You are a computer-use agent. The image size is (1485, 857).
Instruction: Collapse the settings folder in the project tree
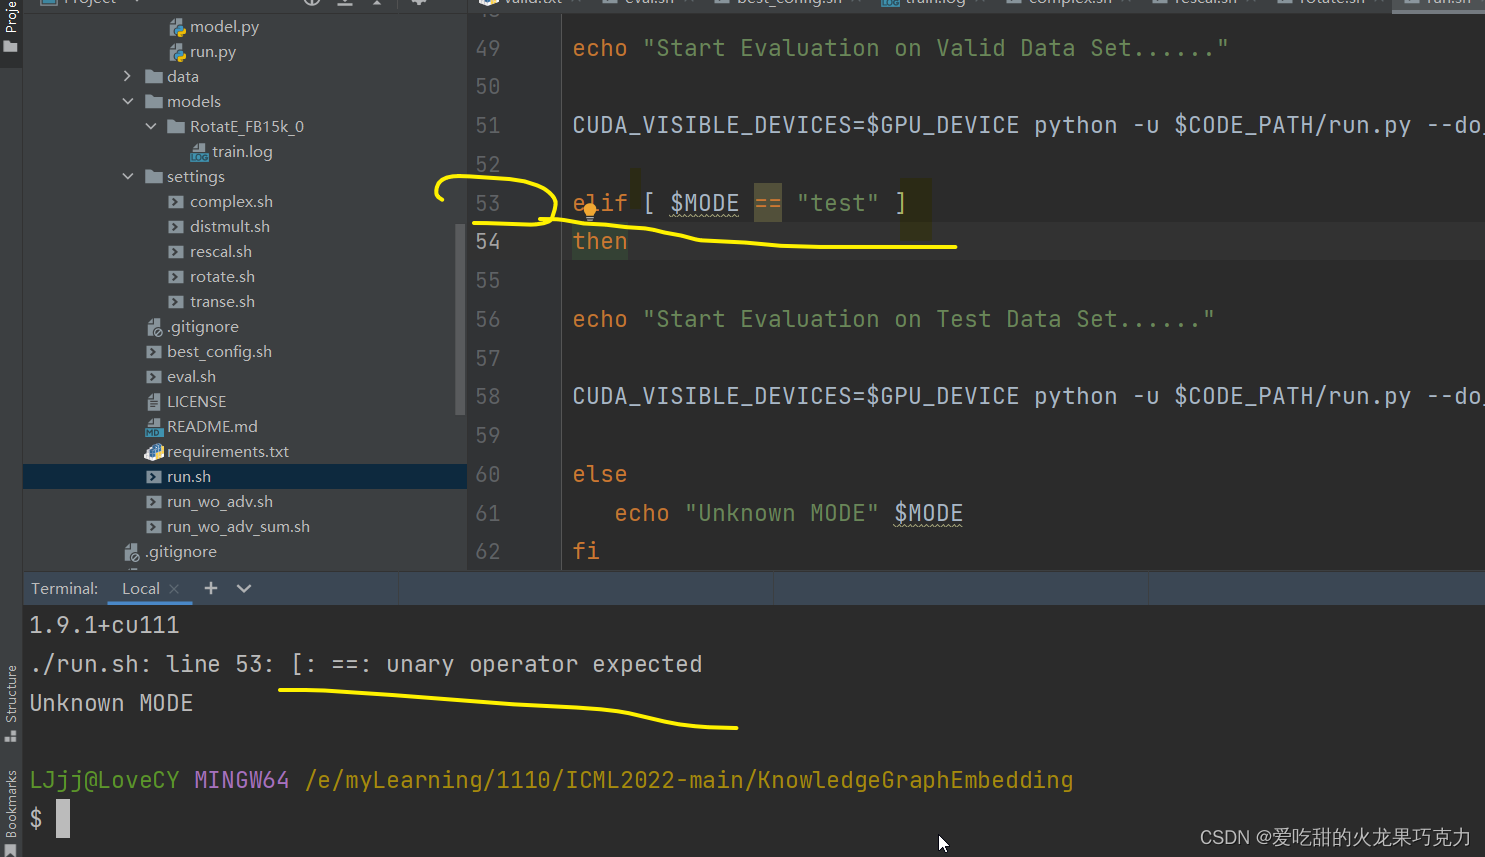128,176
